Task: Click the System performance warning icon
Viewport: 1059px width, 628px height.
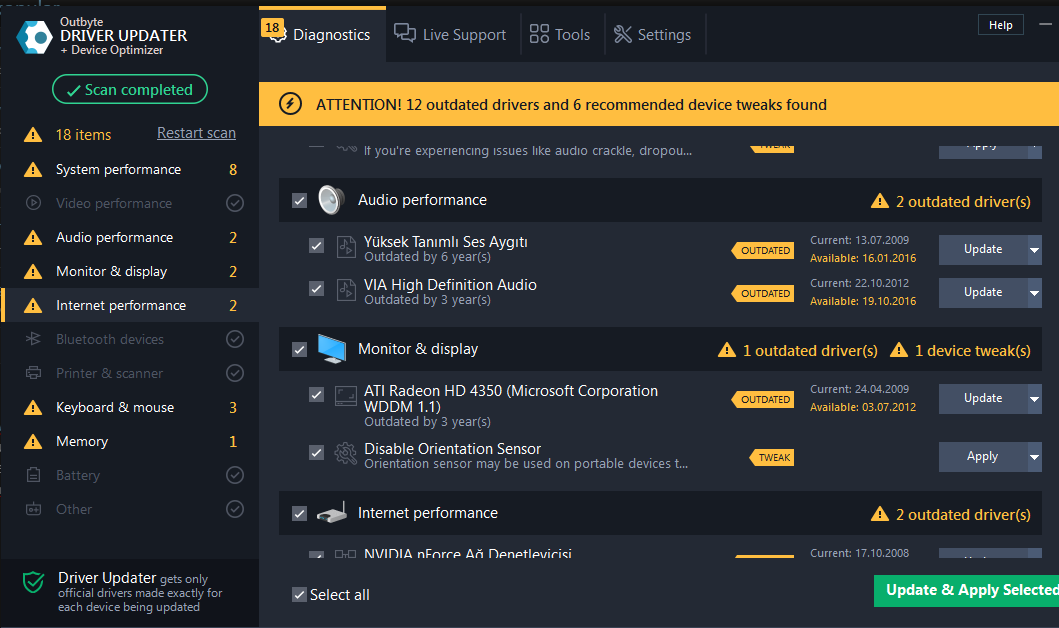Action: coord(32,169)
